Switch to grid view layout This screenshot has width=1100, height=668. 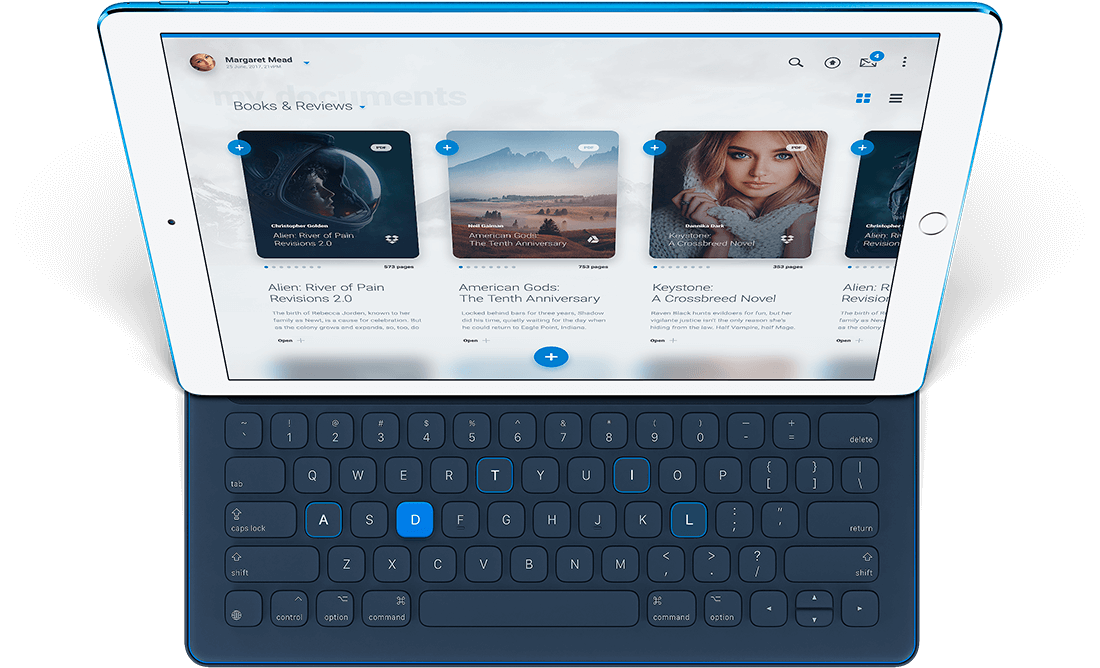tap(863, 98)
